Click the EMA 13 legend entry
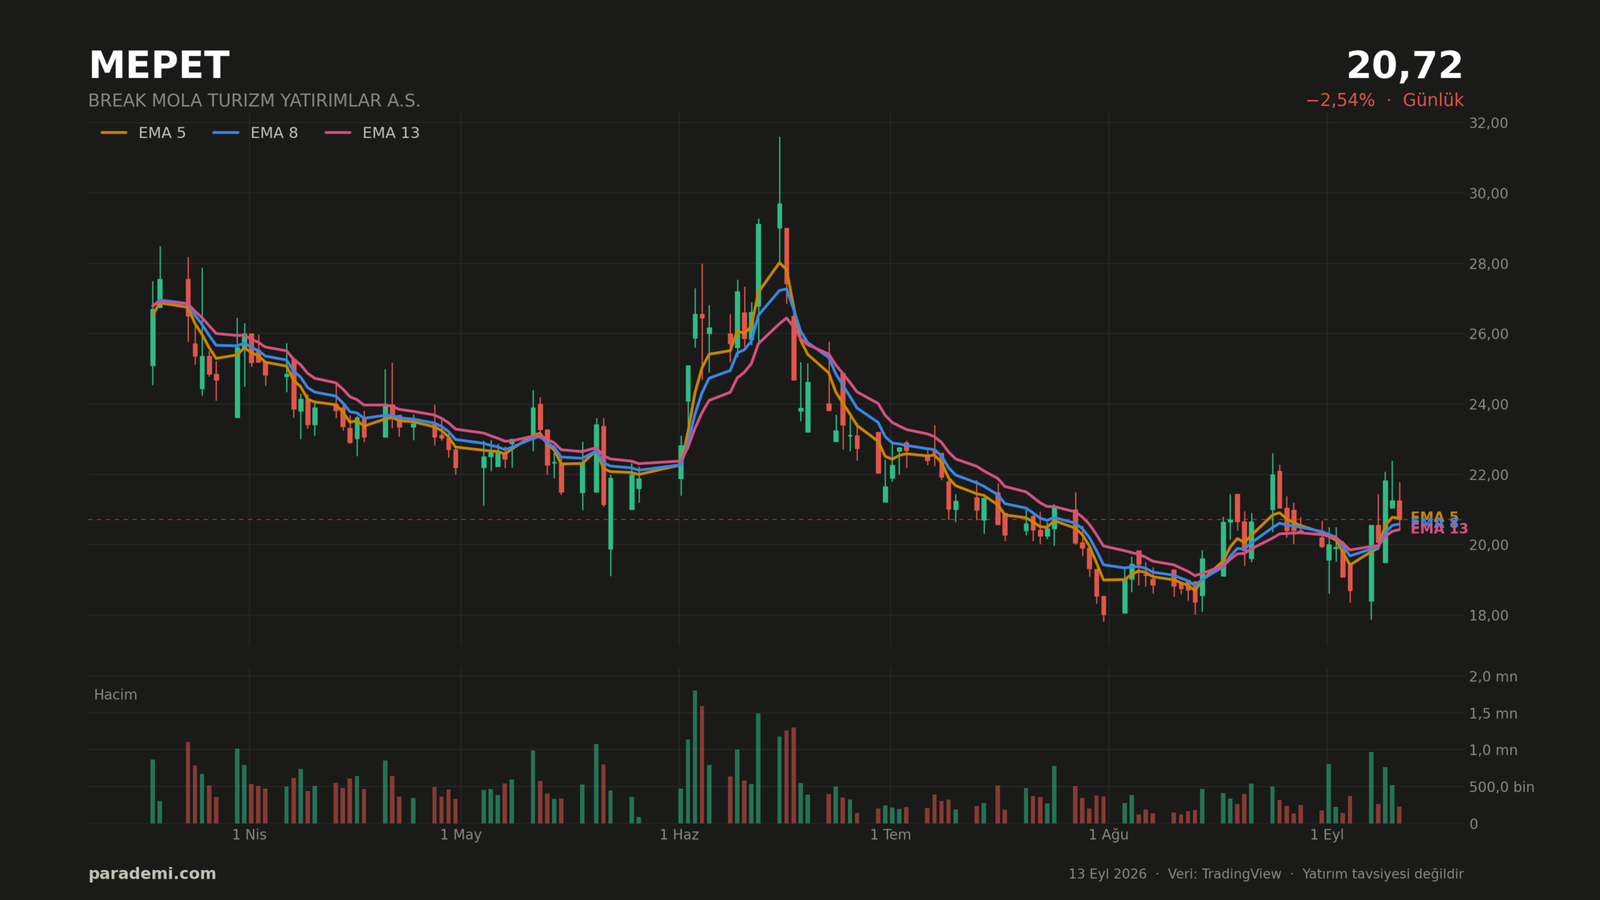The height and width of the screenshot is (900, 1600). coord(372,133)
